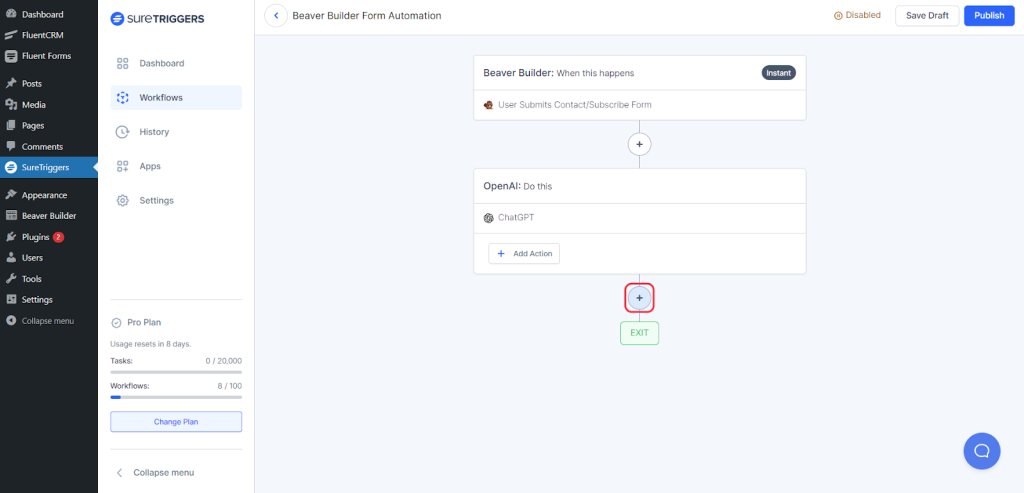
Task: Toggle the Disabled workflow status
Action: click(857, 16)
